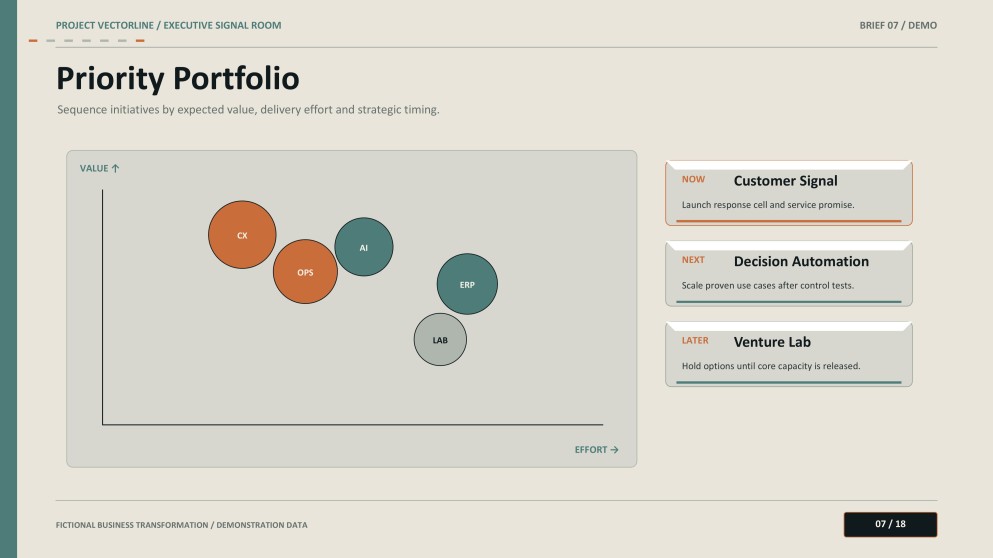The width and height of the screenshot is (993, 558).
Task: Click the EFFORT right-arrow axis label
Action: coord(597,450)
